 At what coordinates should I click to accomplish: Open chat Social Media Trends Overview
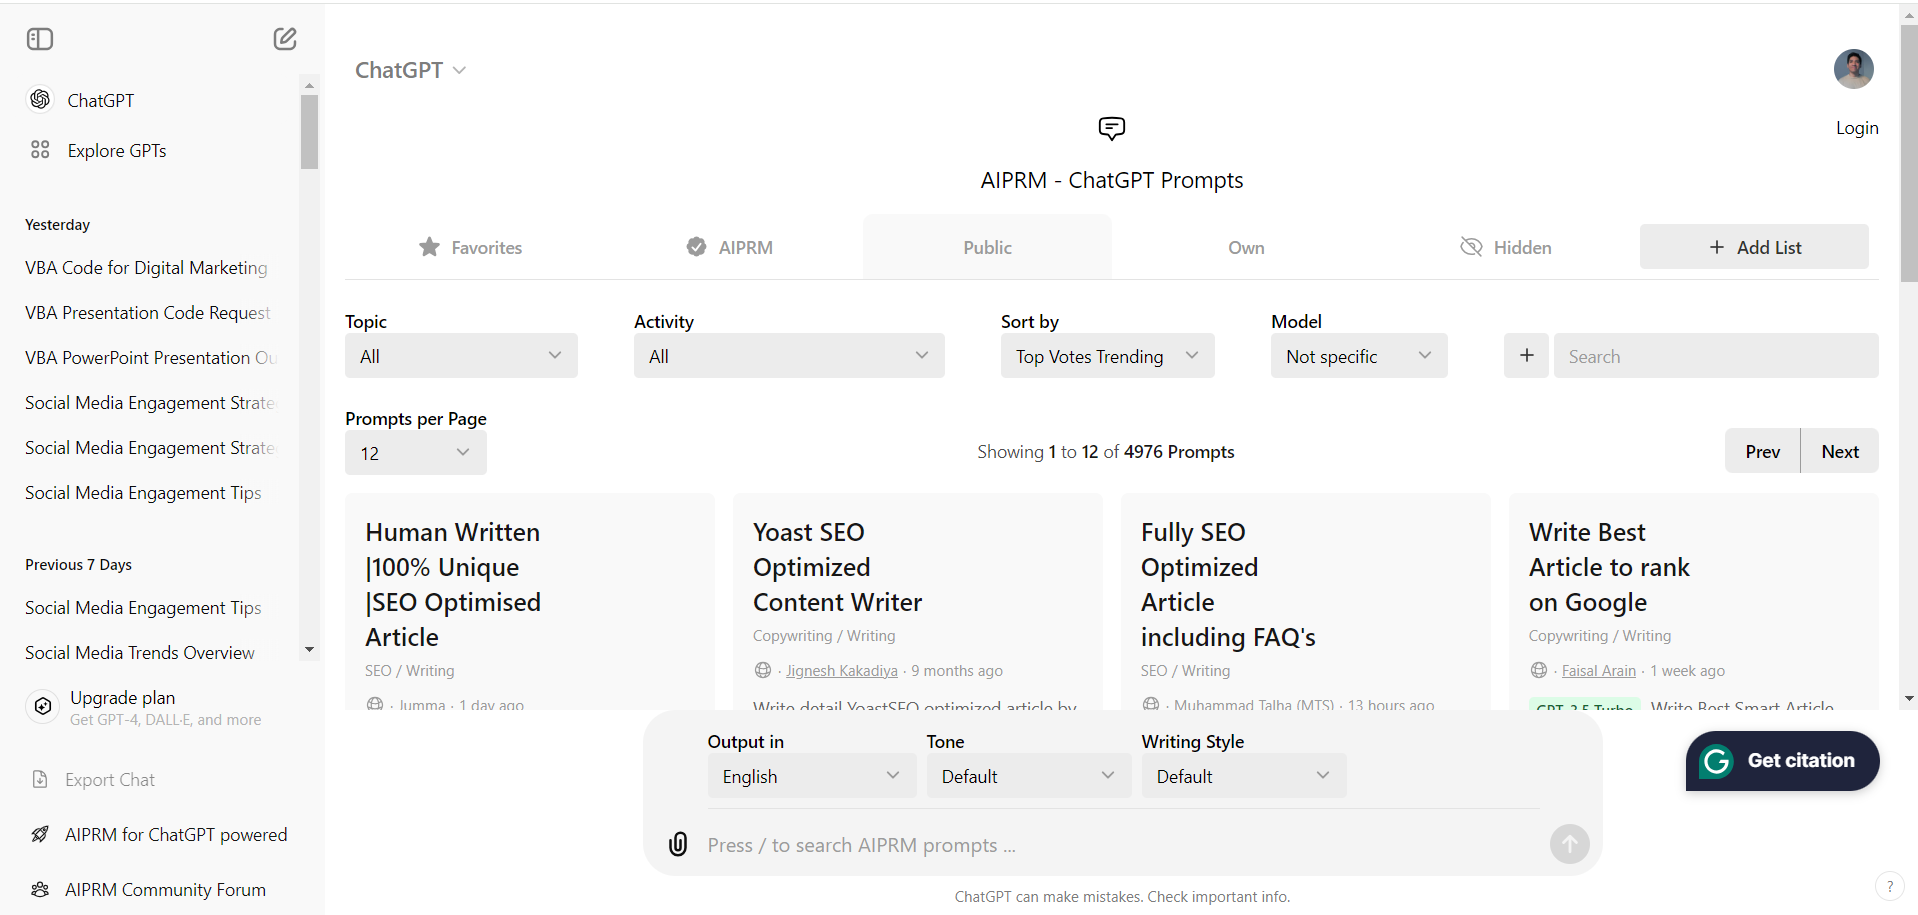click(140, 652)
